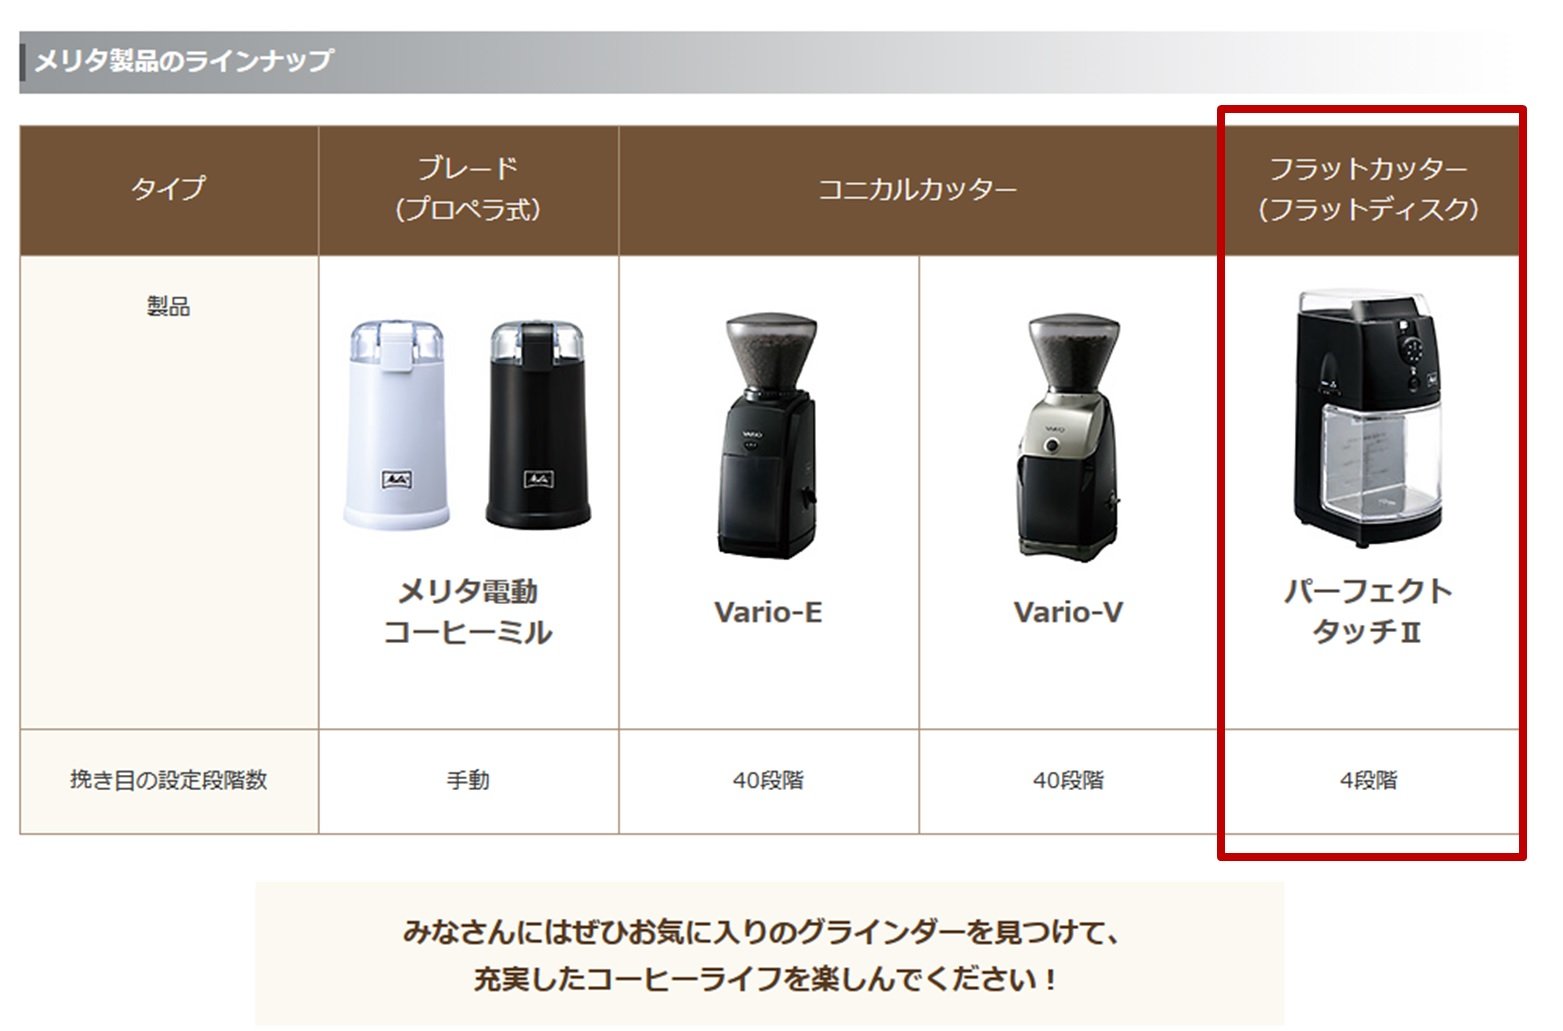This screenshot has width=1563, height=1031.
Task: Open the パーフェクトタッチⅡ grinder image
Action: 1368,418
